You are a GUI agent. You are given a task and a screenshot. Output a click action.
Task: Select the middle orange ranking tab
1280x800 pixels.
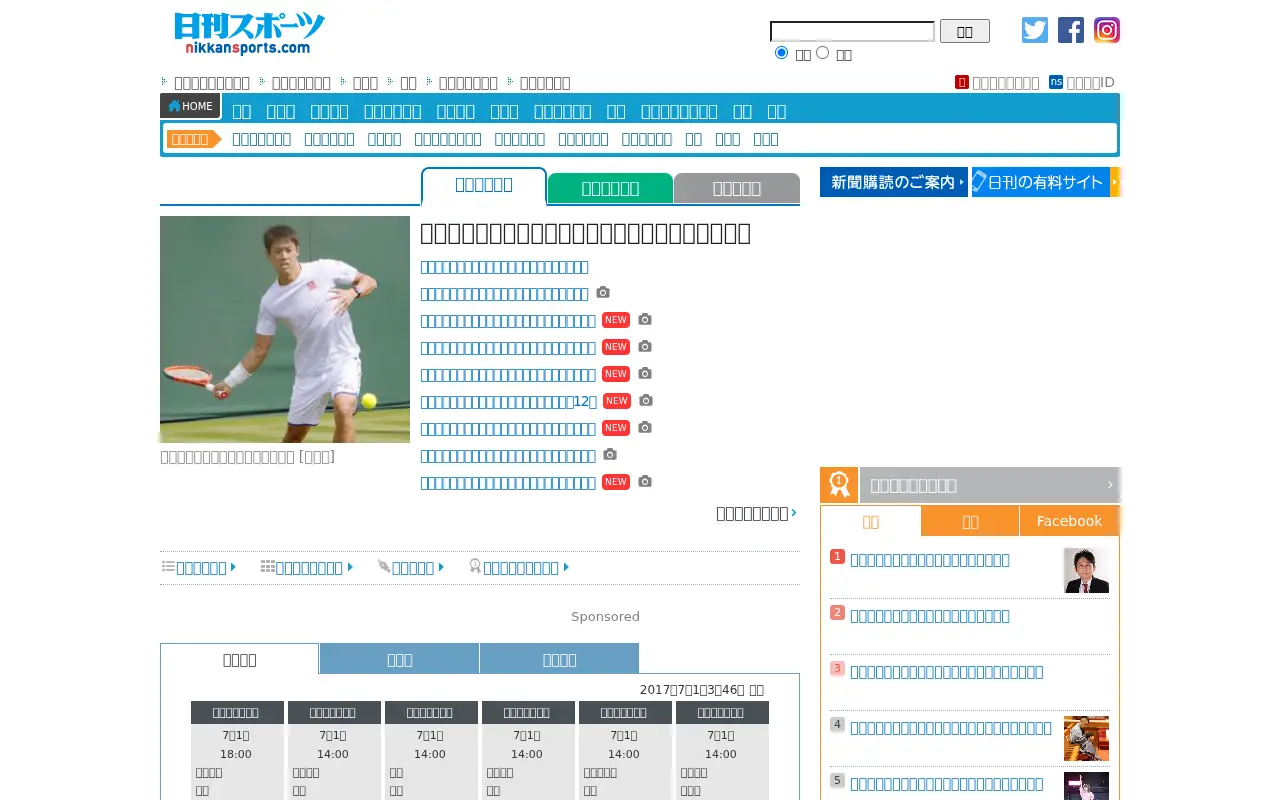970,521
